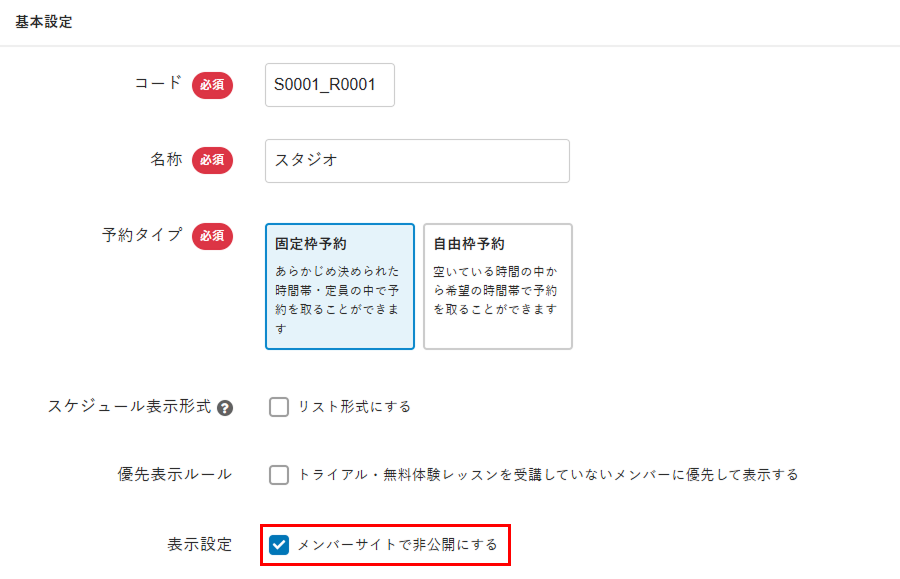Viewport: 900px width, 579px height.
Task: Click the 表示設定 label
Action: (199, 545)
